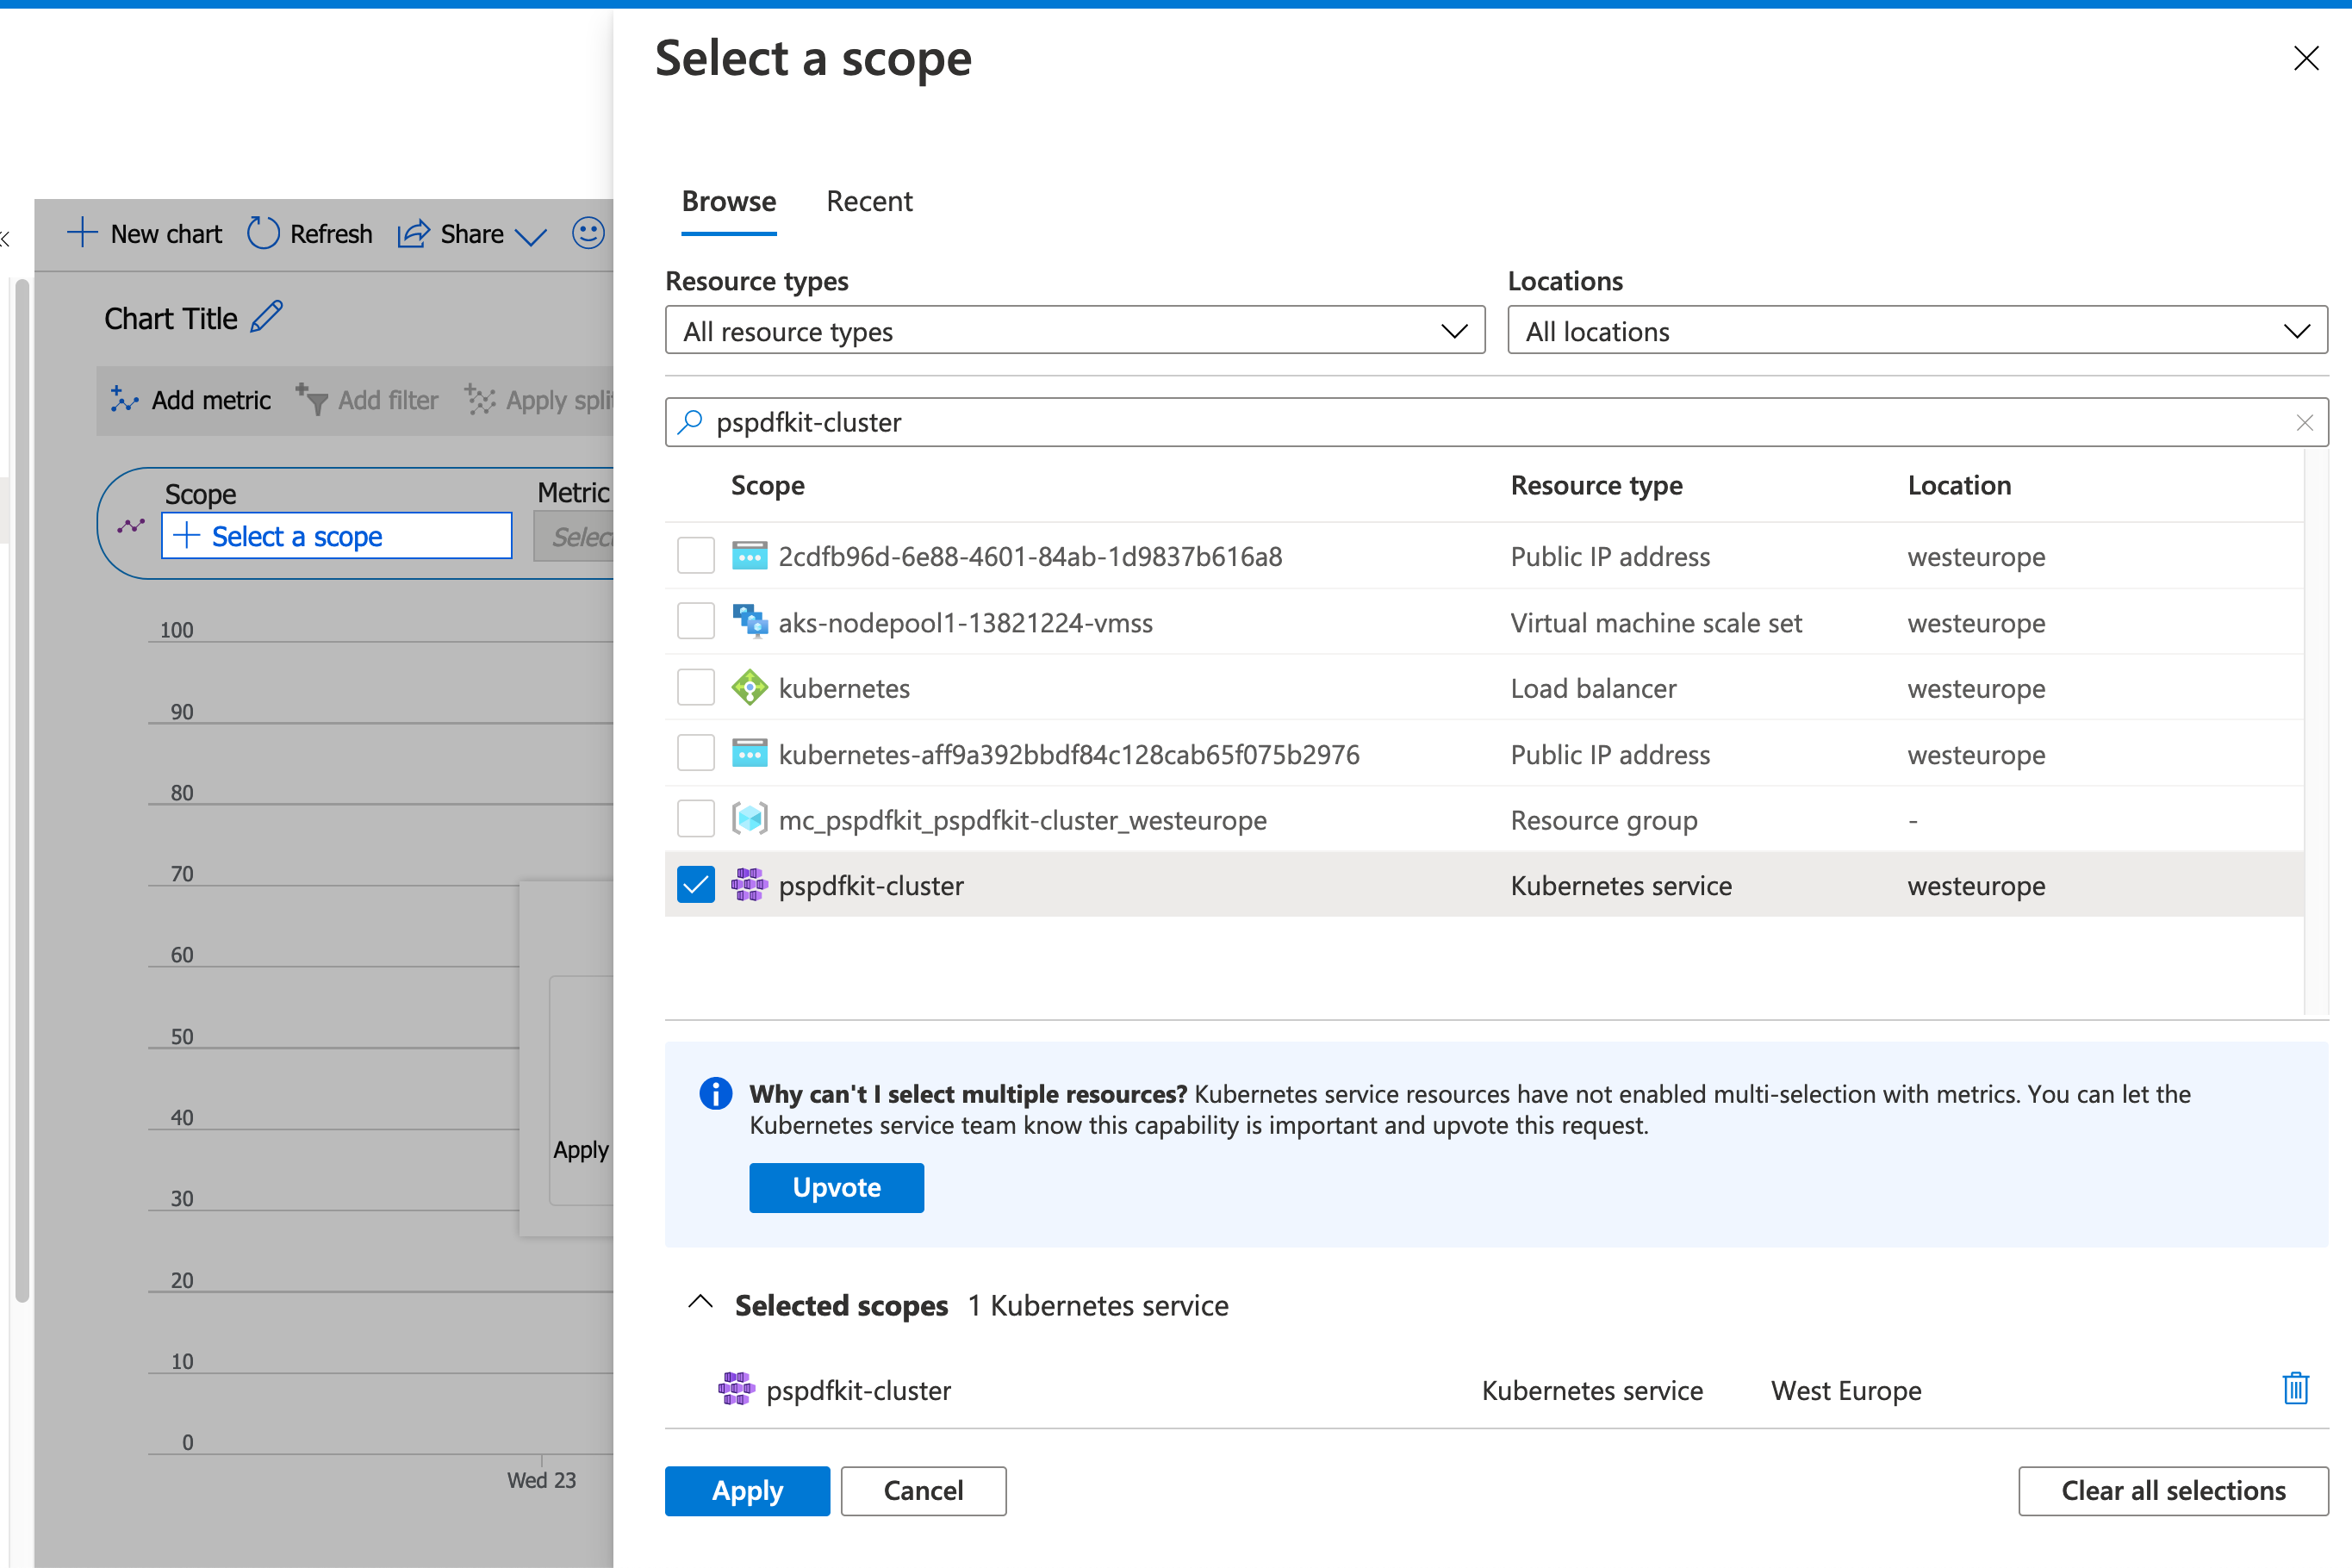
Task: Check the kubernetes-aff9a392 public IP checkbox
Action: point(696,754)
